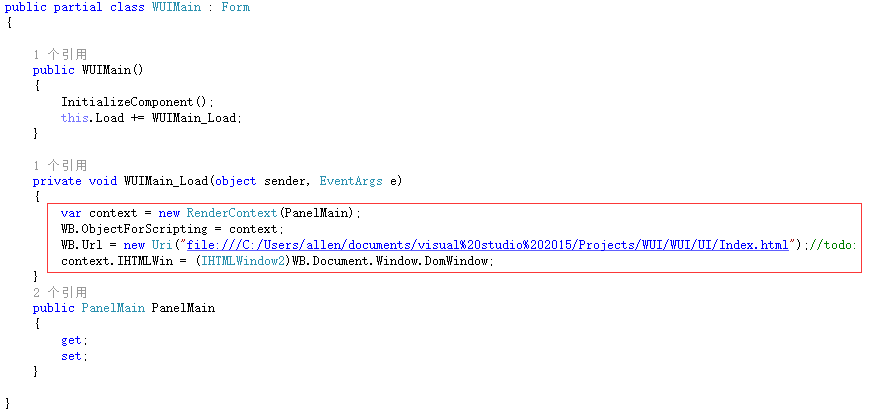
Task: Click the 'object' parameter type keyword
Action: coord(236,181)
